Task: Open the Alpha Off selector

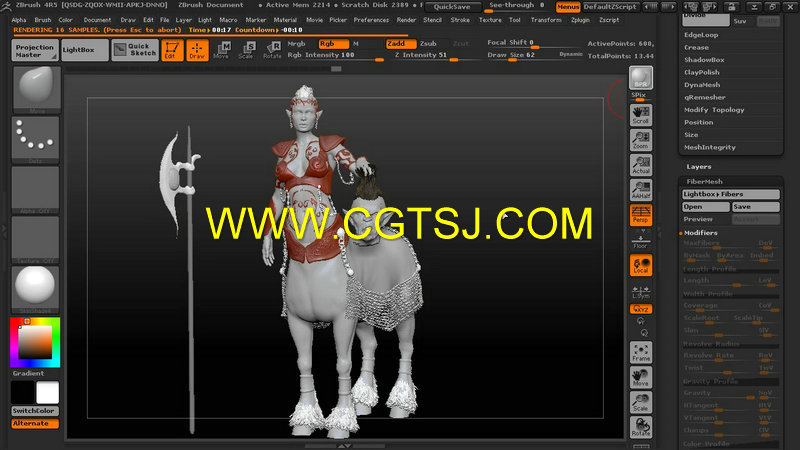Action: click(x=36, y=190)
